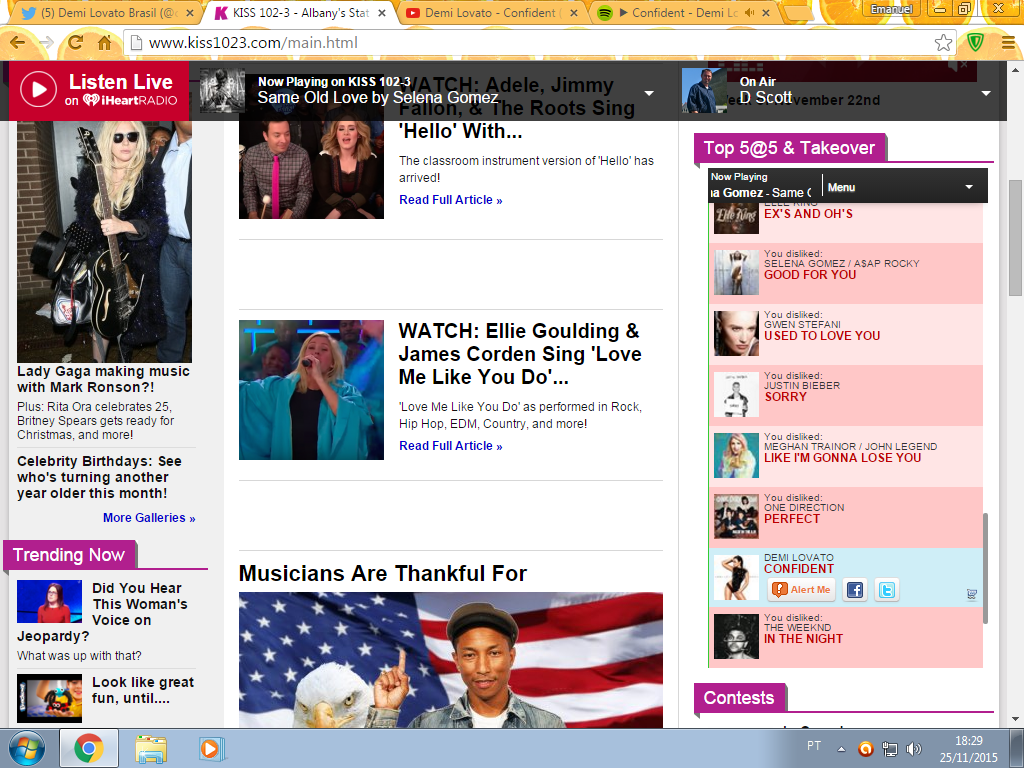Mute audio icon on the Spotify tab

[749, 13]
